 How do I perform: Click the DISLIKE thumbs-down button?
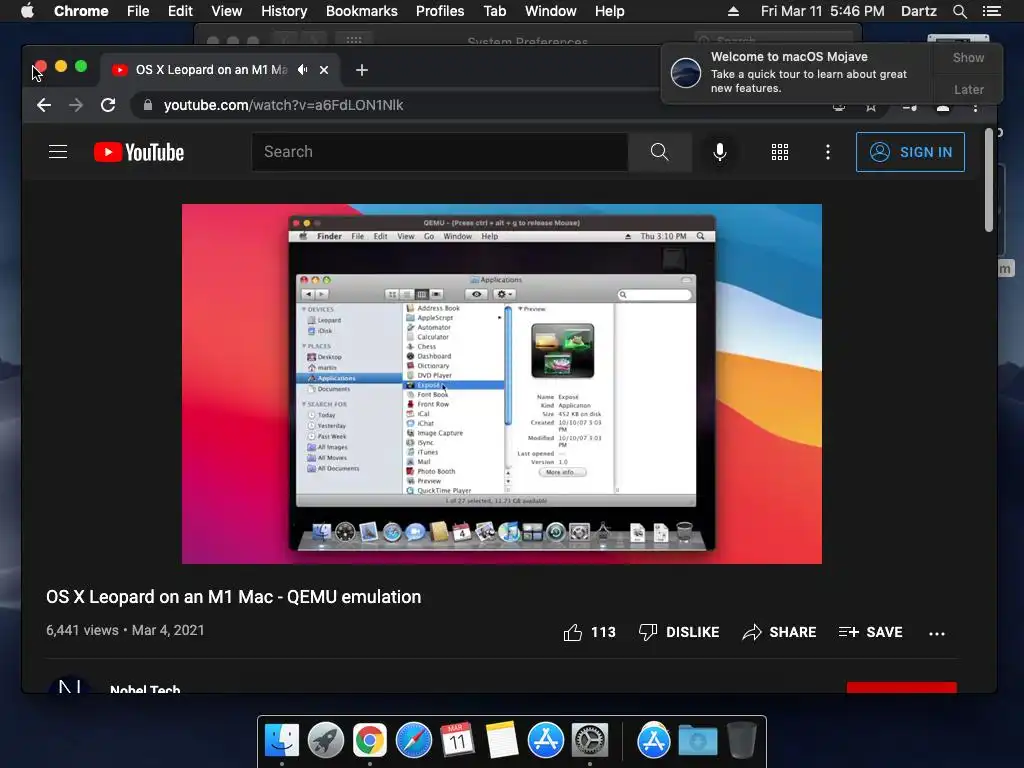click(x=679, y=632)
